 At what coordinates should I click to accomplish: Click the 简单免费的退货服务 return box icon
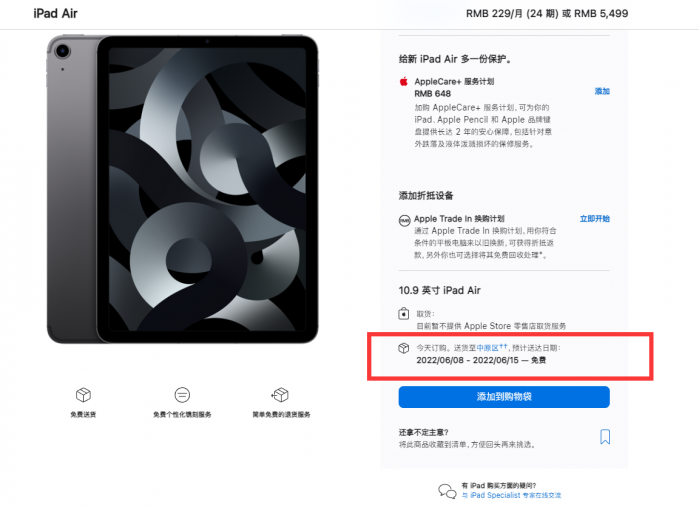[280, 395]
